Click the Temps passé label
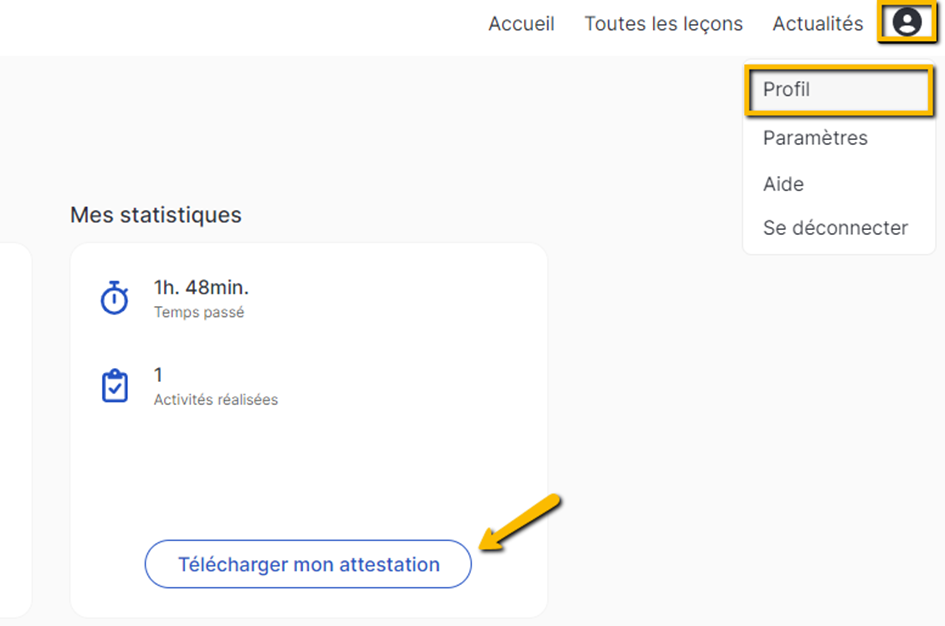Viewport: 945px width, 626px height. [x=199, y=312]
